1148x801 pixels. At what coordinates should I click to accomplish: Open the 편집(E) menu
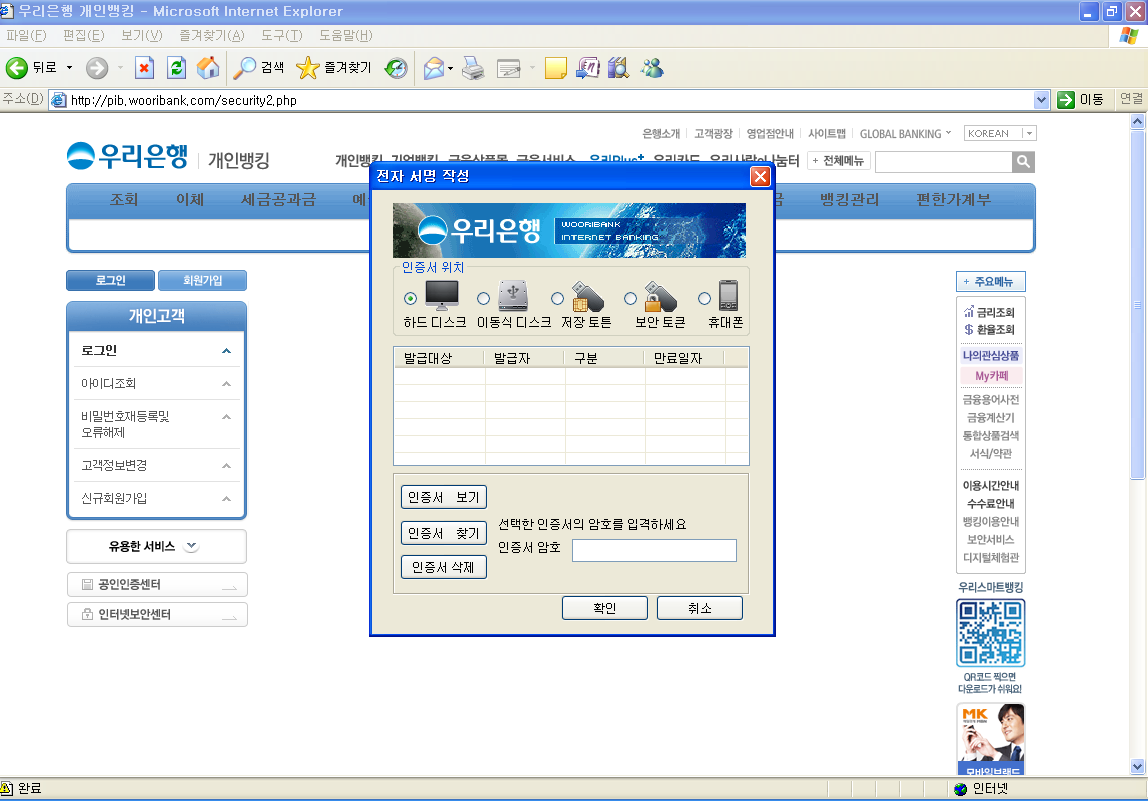83,35
